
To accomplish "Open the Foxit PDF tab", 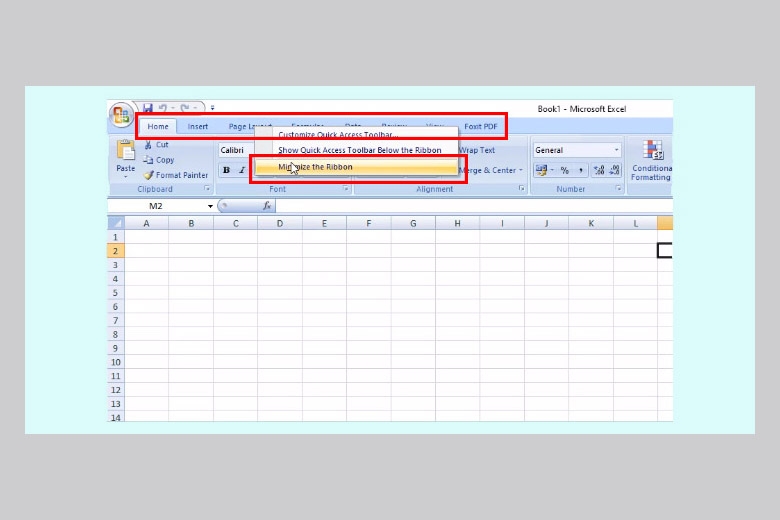I will click(x=481, y=126).
